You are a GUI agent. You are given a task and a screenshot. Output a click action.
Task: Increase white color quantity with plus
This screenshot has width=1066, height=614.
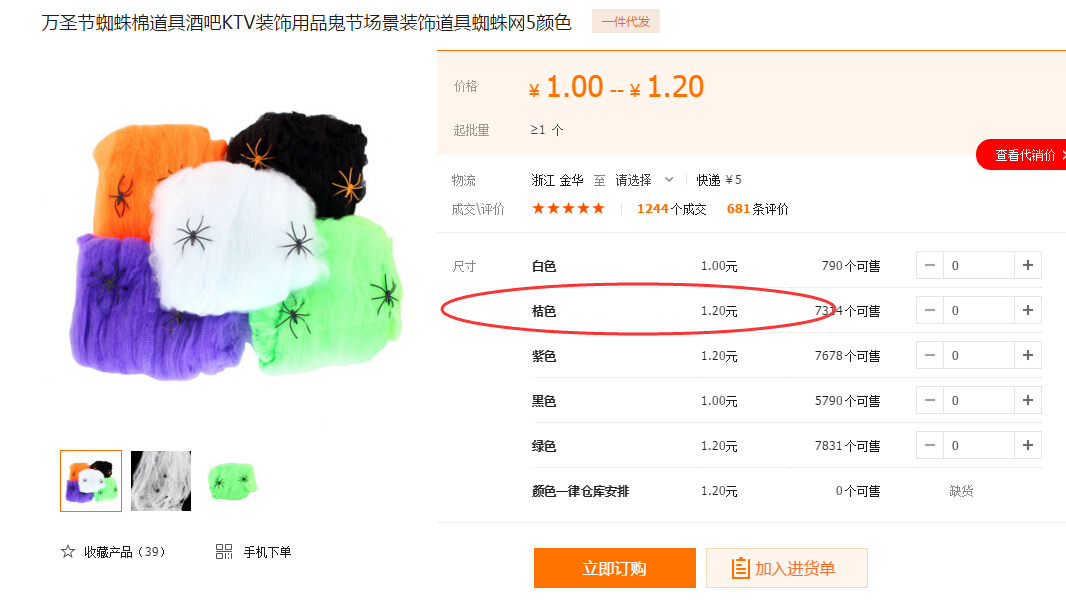(x=1027, y=265)
